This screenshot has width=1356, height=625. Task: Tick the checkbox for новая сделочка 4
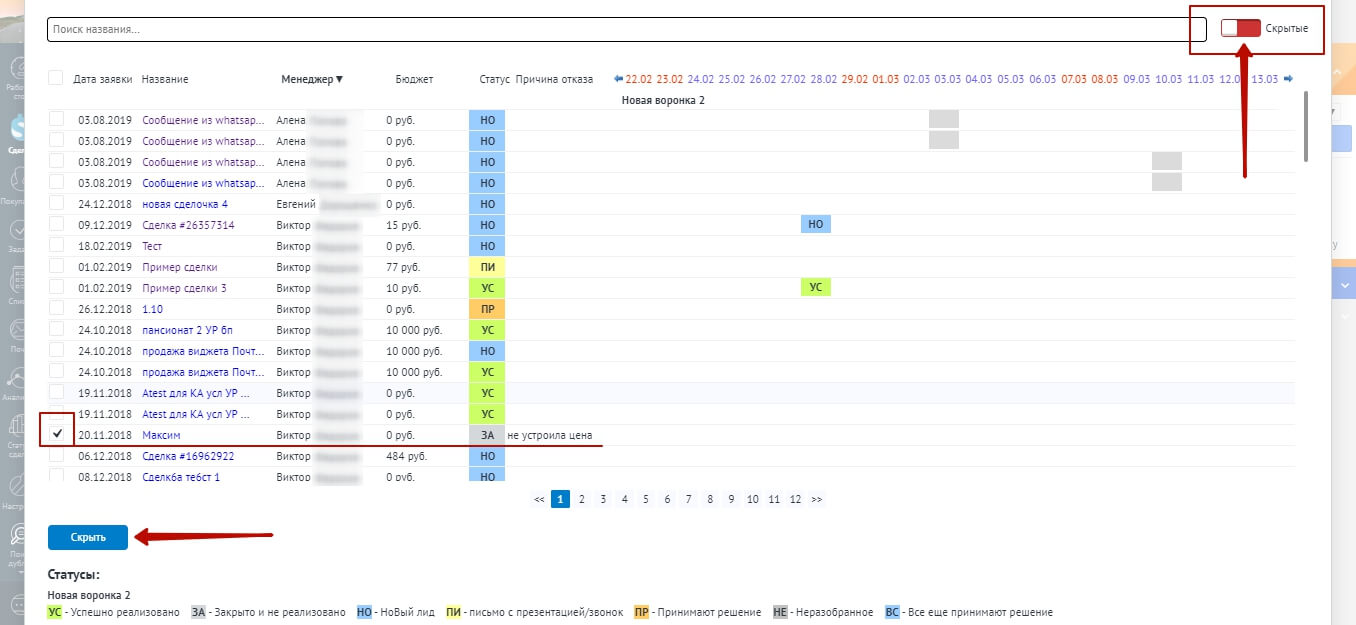click(57, 204)
